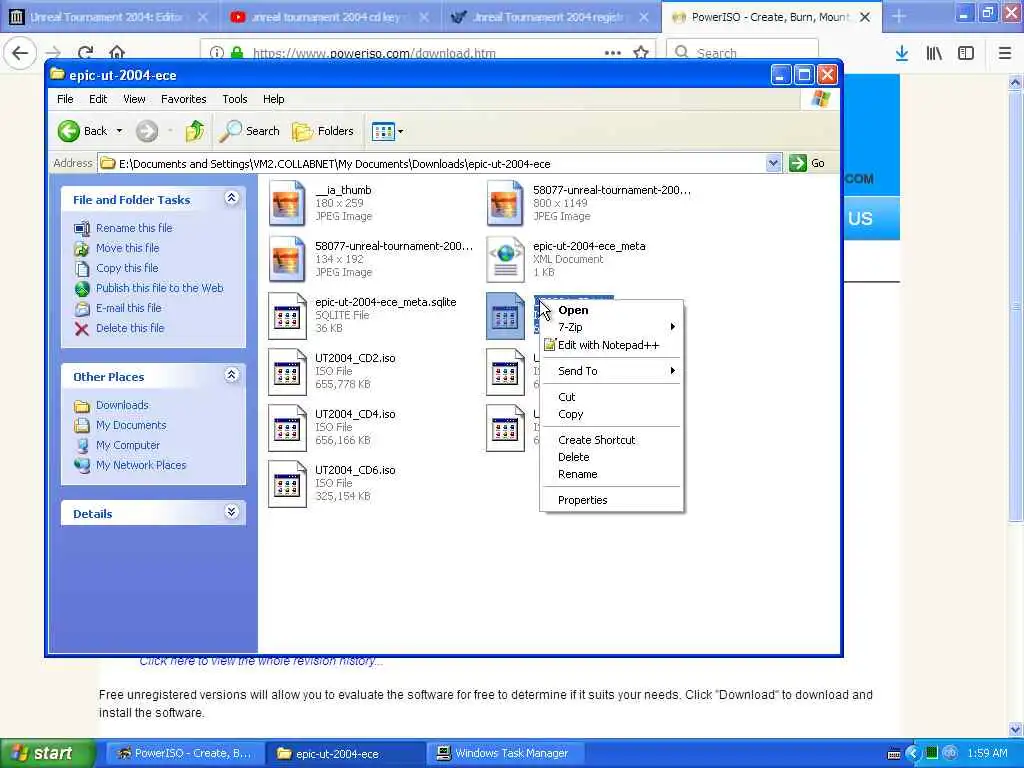Choose Open in the context menu
This screenshot has width=1024, height=768.
pyautogui.click(x=612, y=310)
